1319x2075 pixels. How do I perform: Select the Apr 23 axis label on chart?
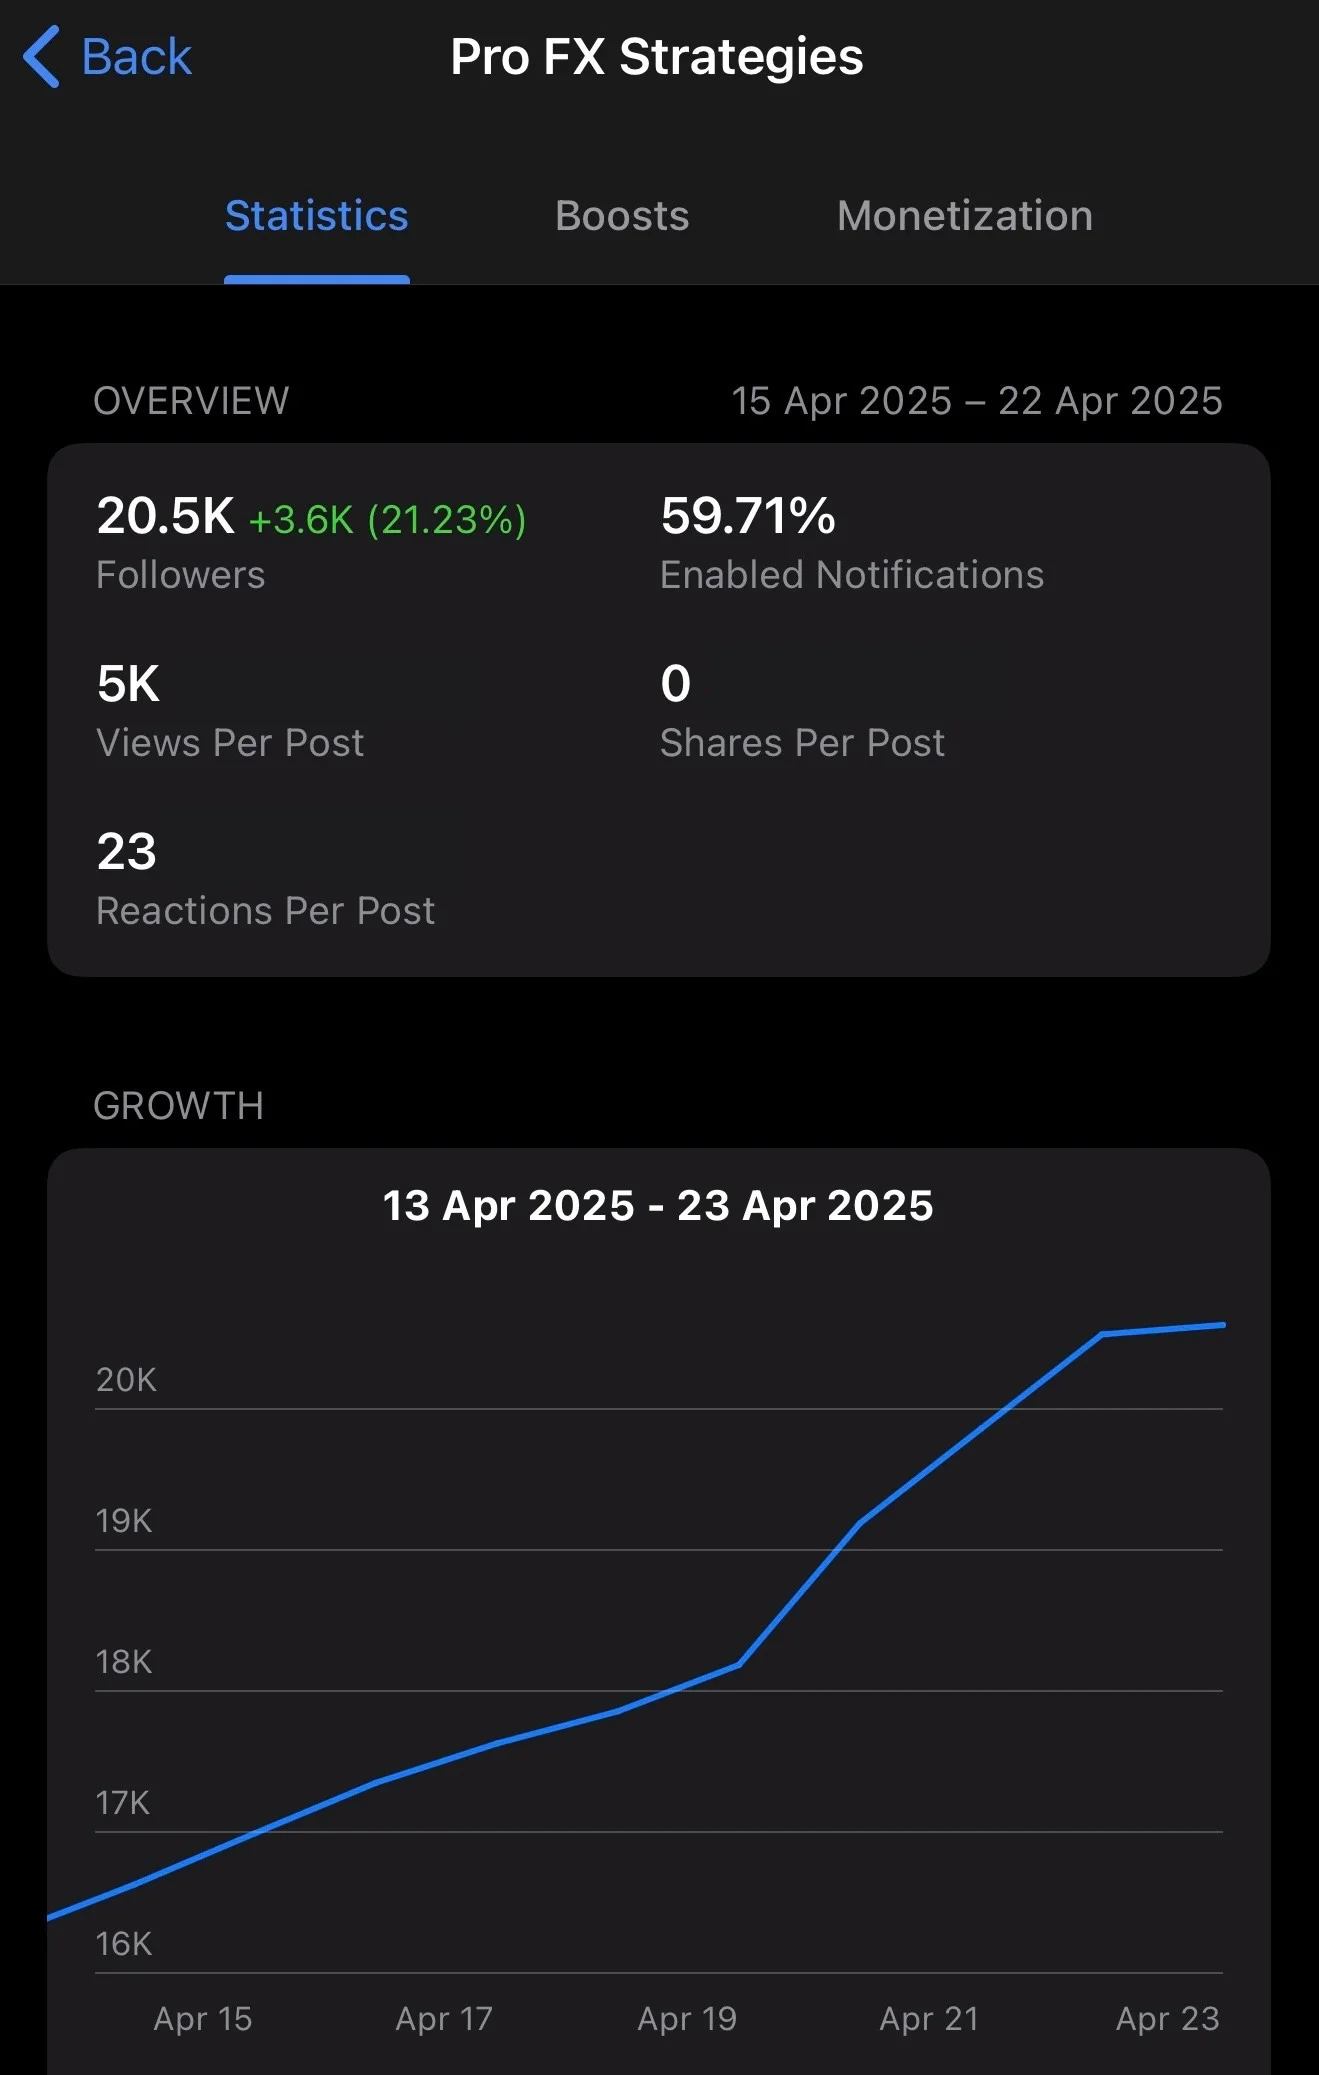1168,2019
